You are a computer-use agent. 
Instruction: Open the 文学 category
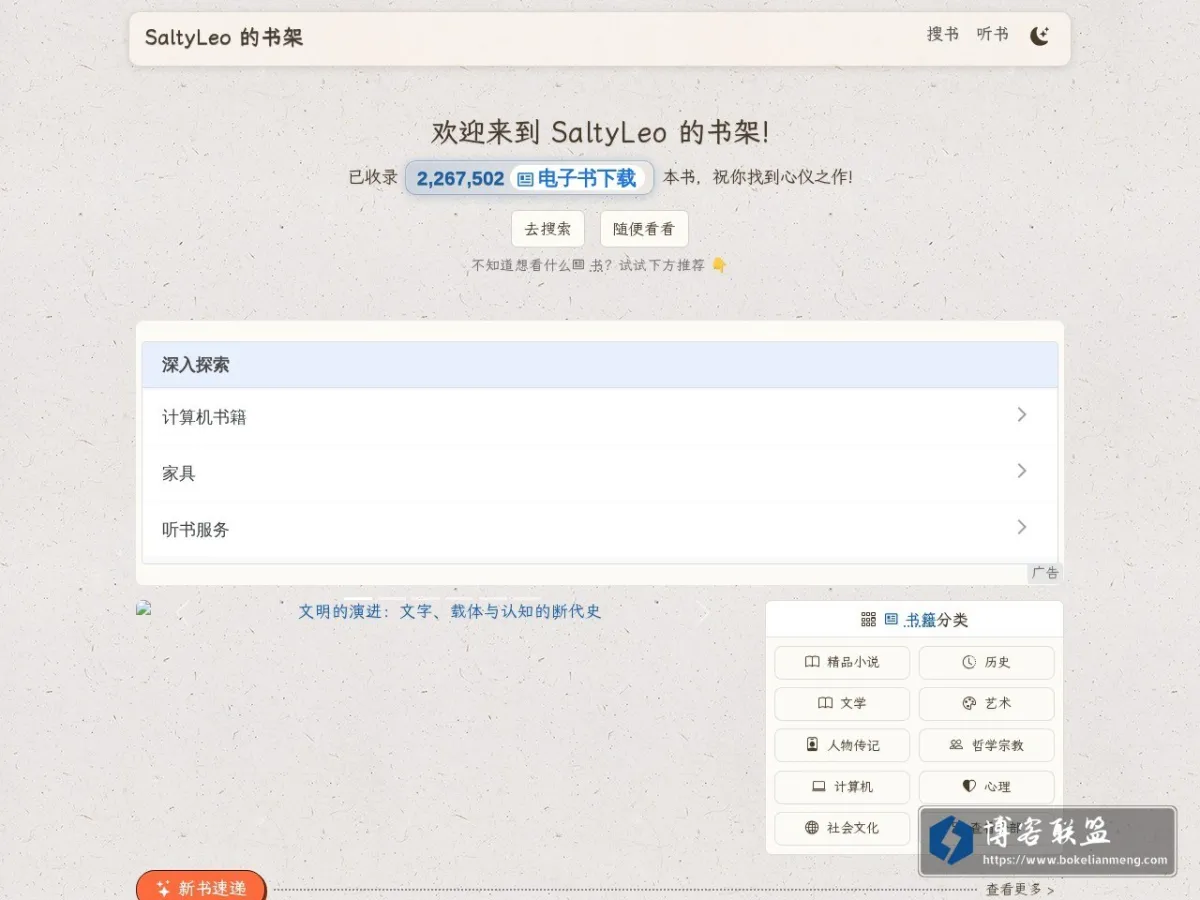point(842,703)
